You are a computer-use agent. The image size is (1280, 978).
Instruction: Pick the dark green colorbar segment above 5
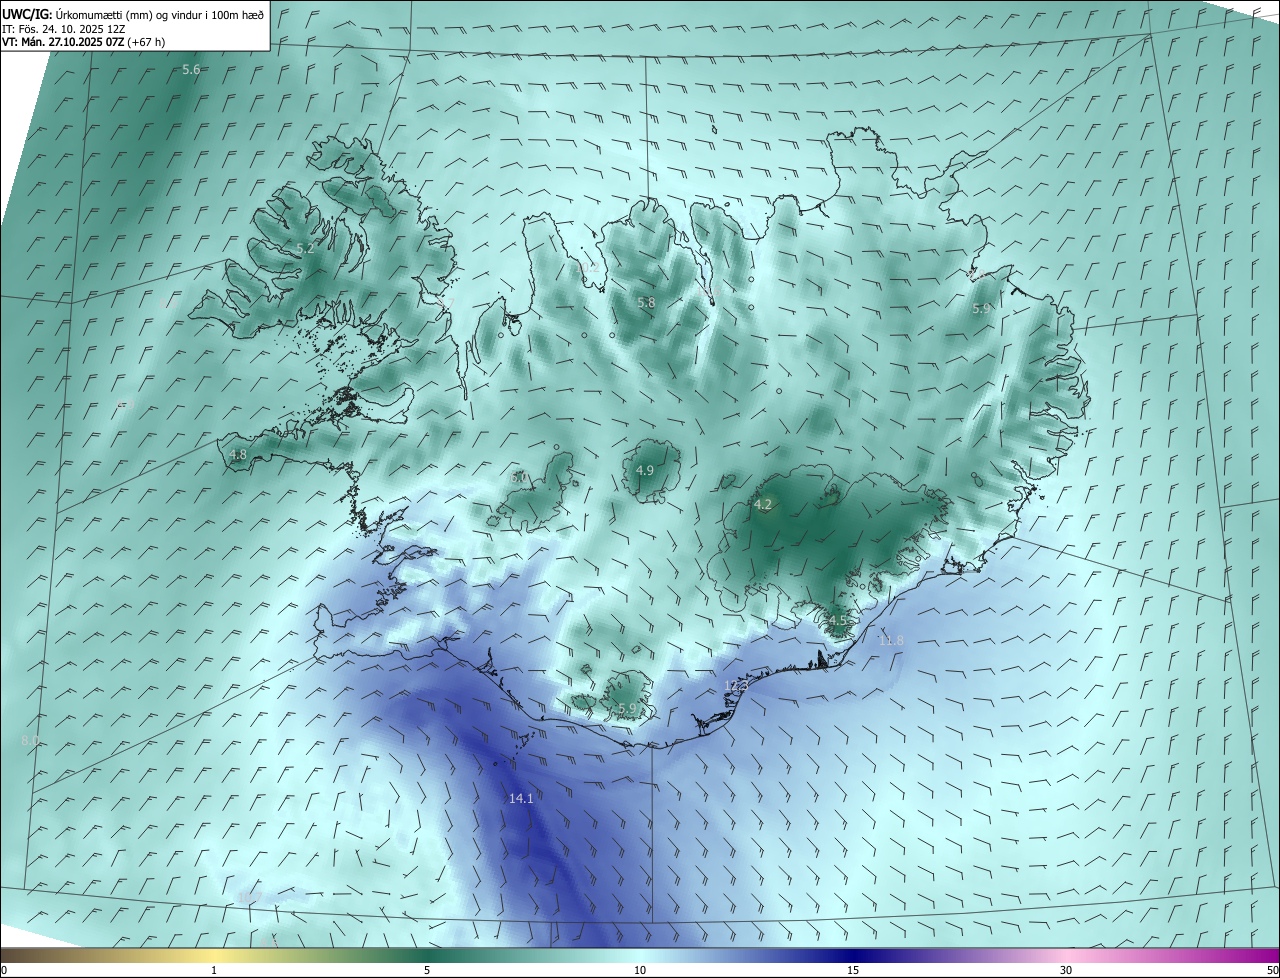pyautogui.click(x=427, y=956)
